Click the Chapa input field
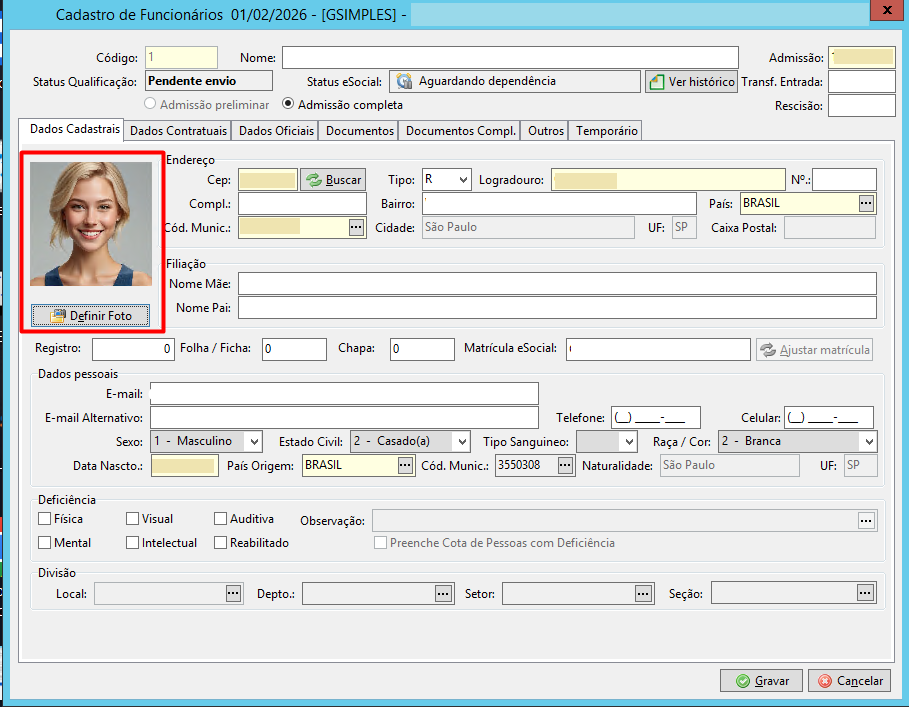909x707 pixels. pyautogui.click(x=422, y=349)
